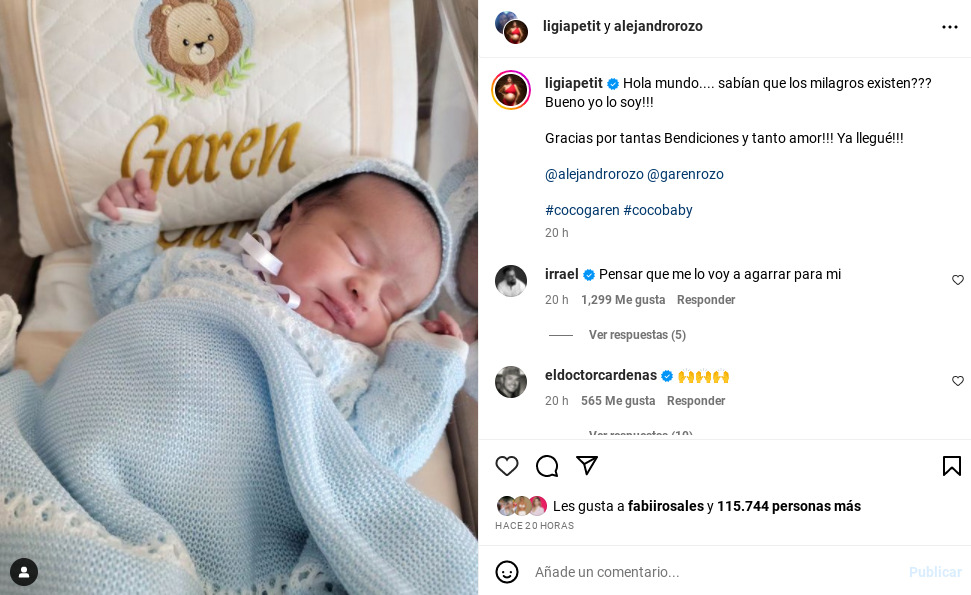The height and width of the screenshot is (595, 971).
Task: Open ligiapetit profile picture in caption
Action: 511,90
